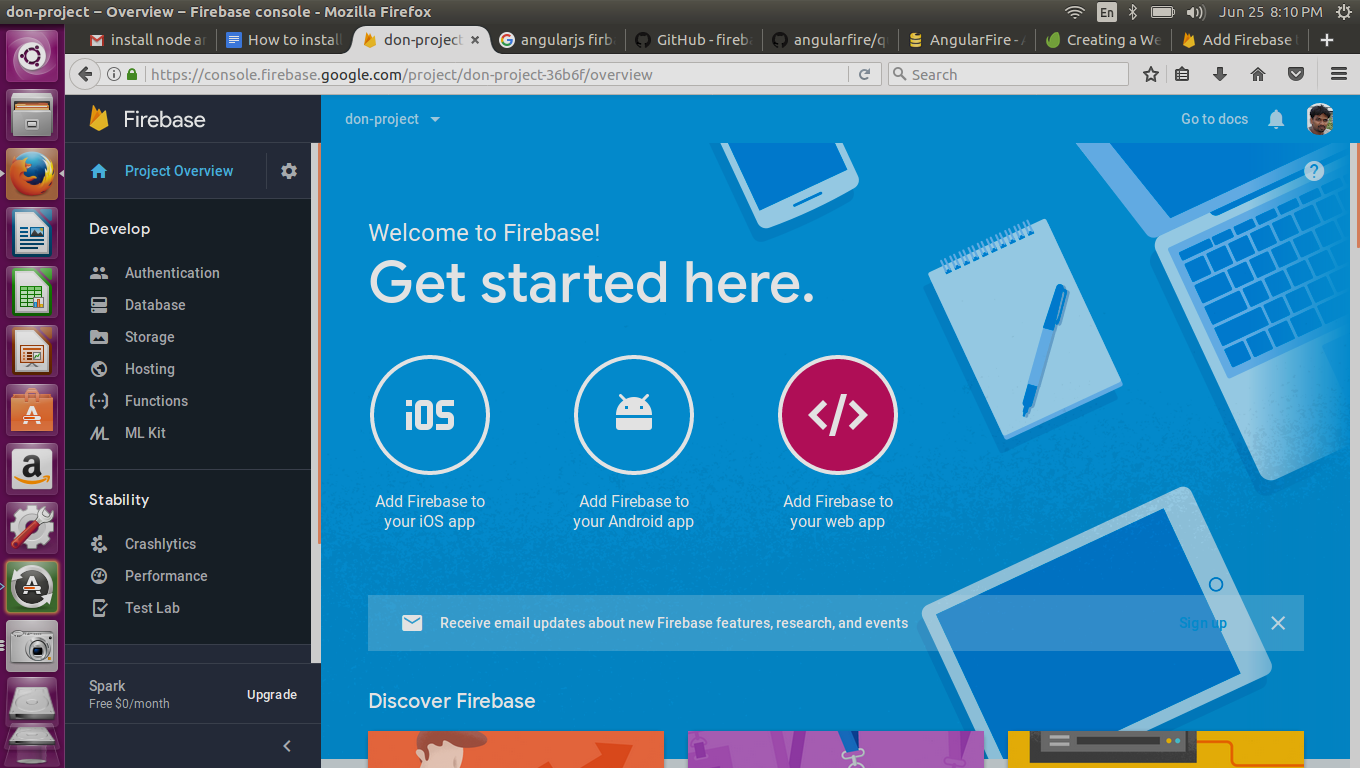The height and width of the screenshot is (768, 1360).
Task: Click the Go to docs link
Action: (x=1214, y=119)
